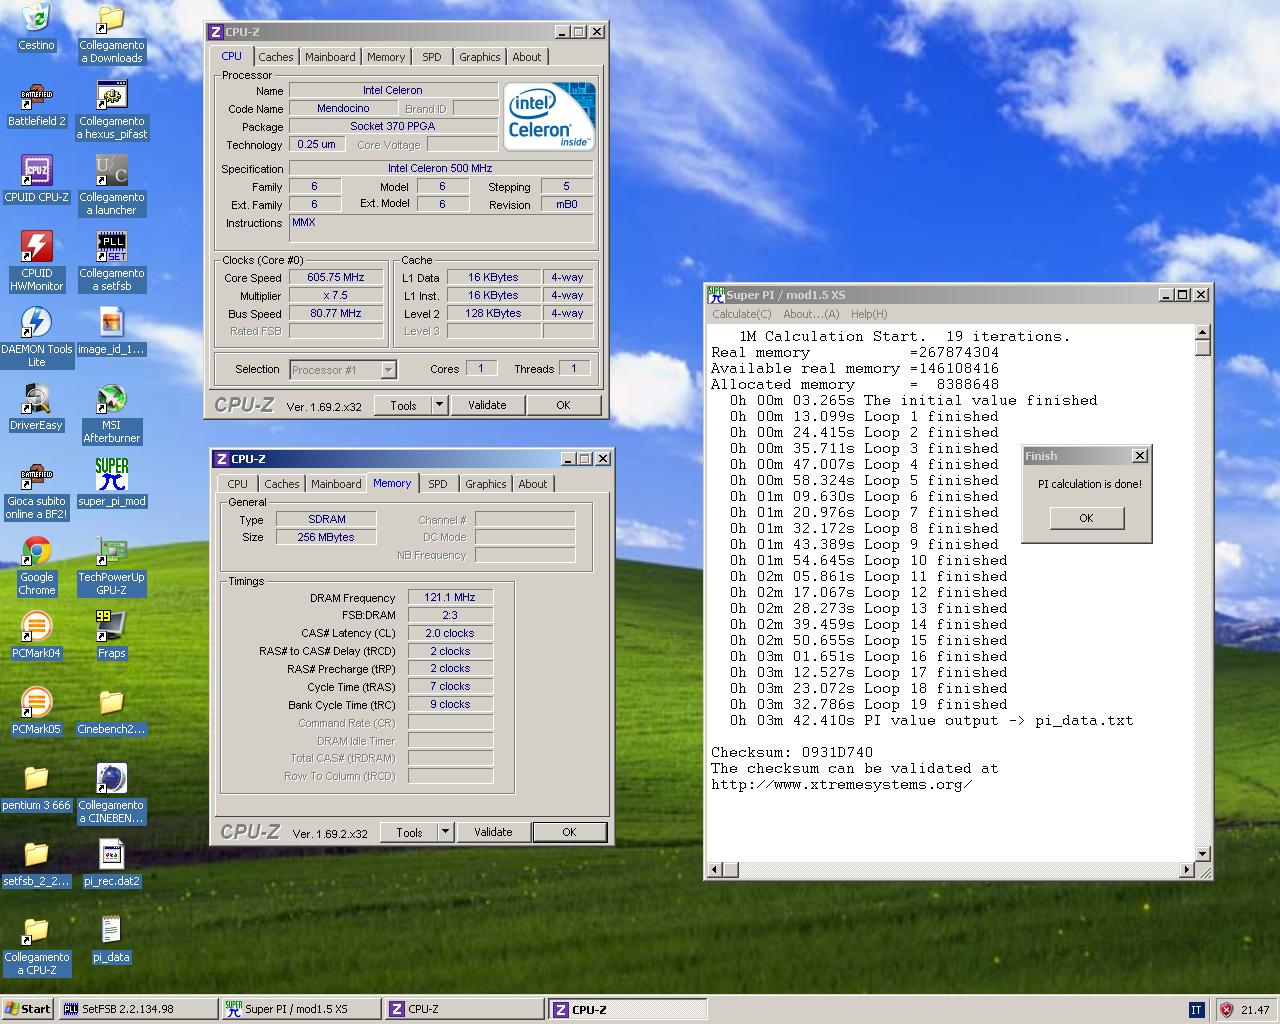Launch DAEMON Tools Lite icon

pos(37,338)
